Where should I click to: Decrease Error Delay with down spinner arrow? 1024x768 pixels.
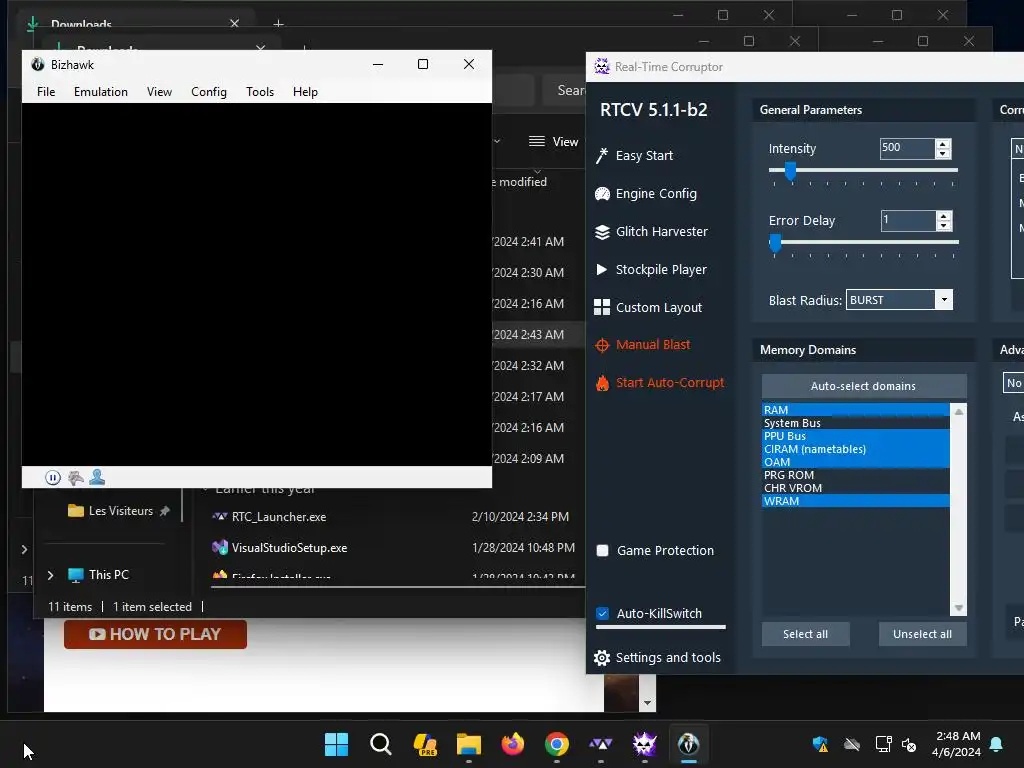943,225
